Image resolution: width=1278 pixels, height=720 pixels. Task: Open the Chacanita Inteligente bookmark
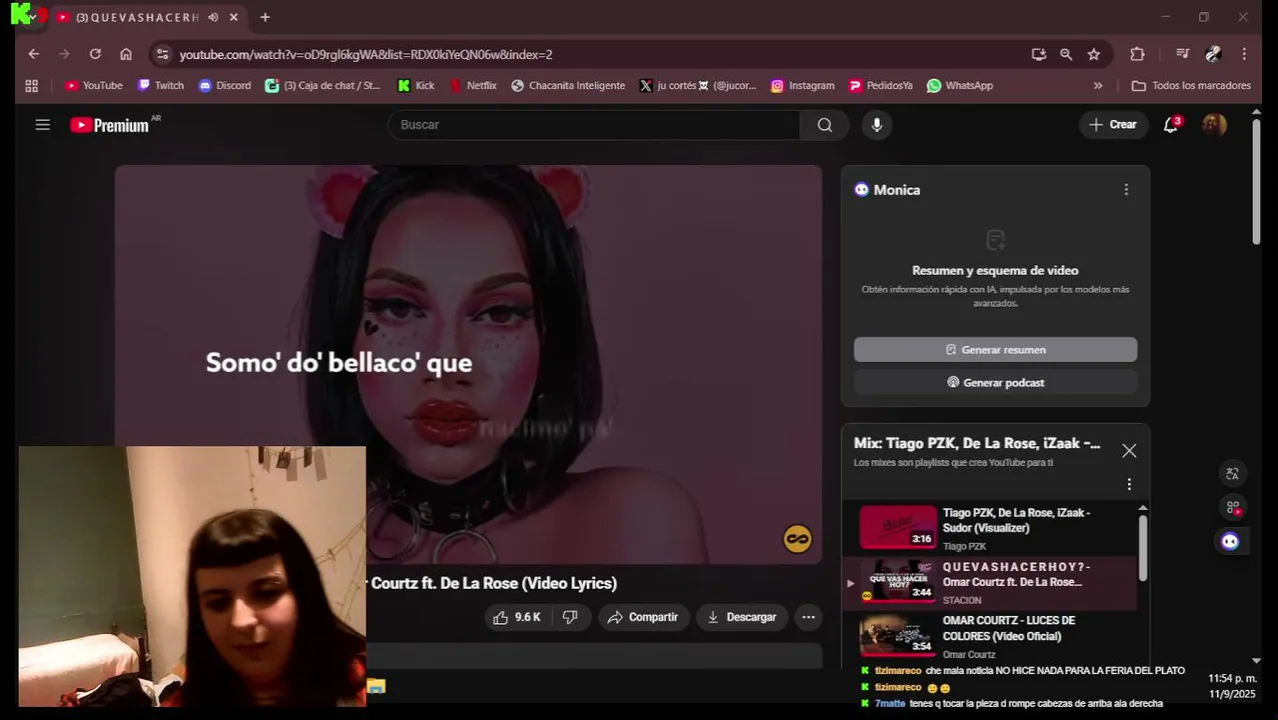(x=568, y=86)
